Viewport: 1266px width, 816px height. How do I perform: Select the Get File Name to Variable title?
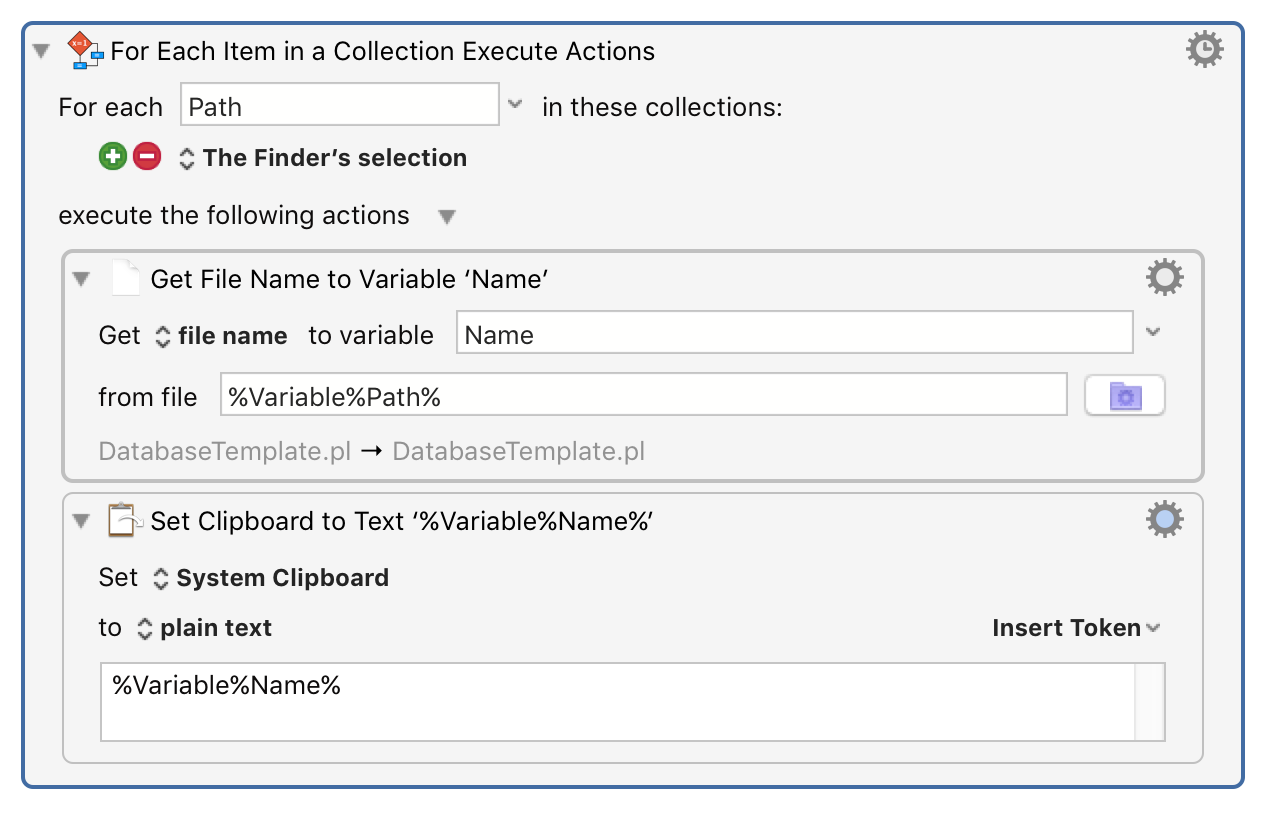349,279
